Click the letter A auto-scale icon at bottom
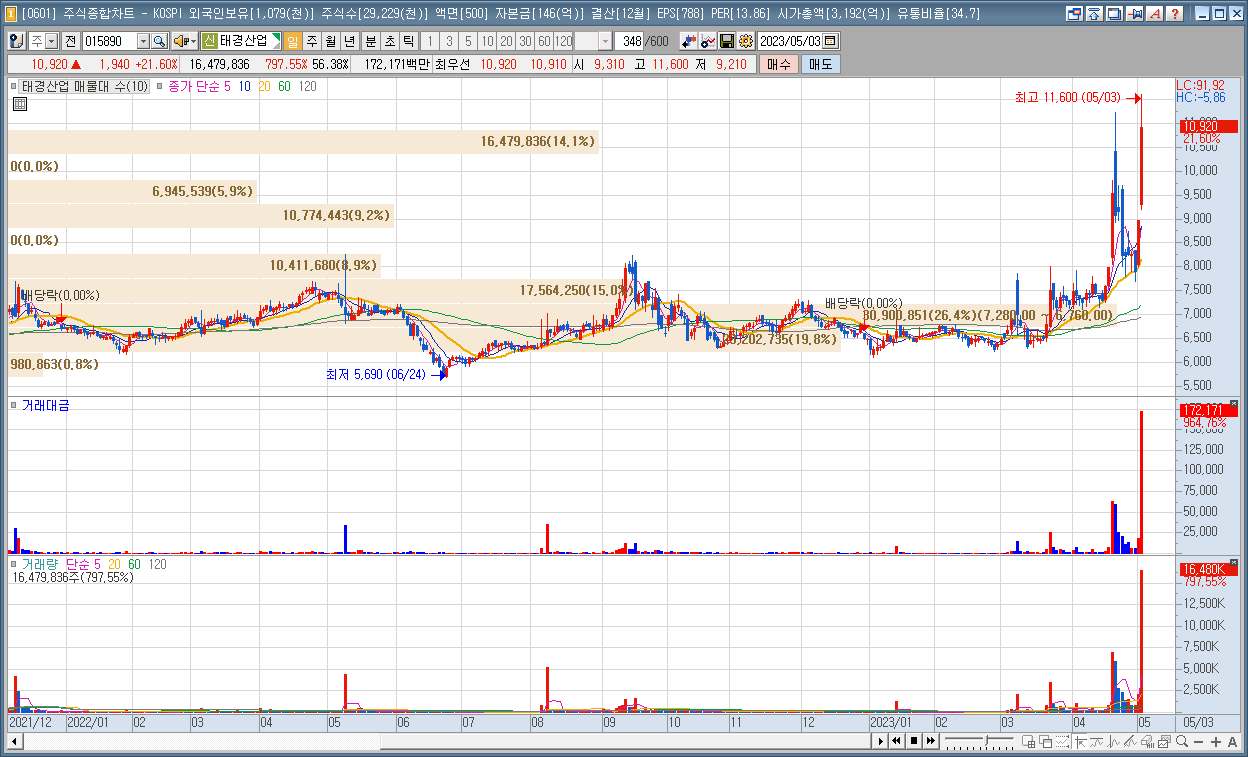1248x757 pixels. (1232, 741)
